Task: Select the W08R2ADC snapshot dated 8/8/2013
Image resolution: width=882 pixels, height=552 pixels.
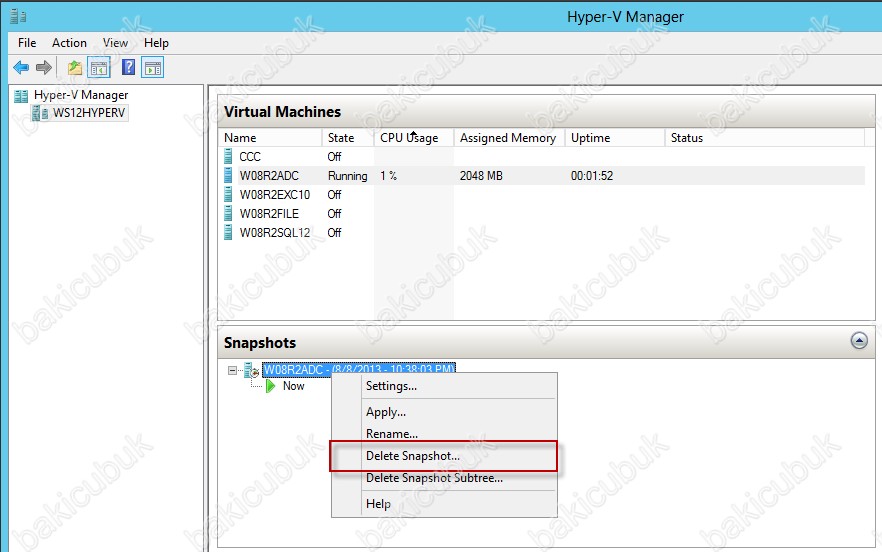Action: pyautogui.click(x=359, y=370)
